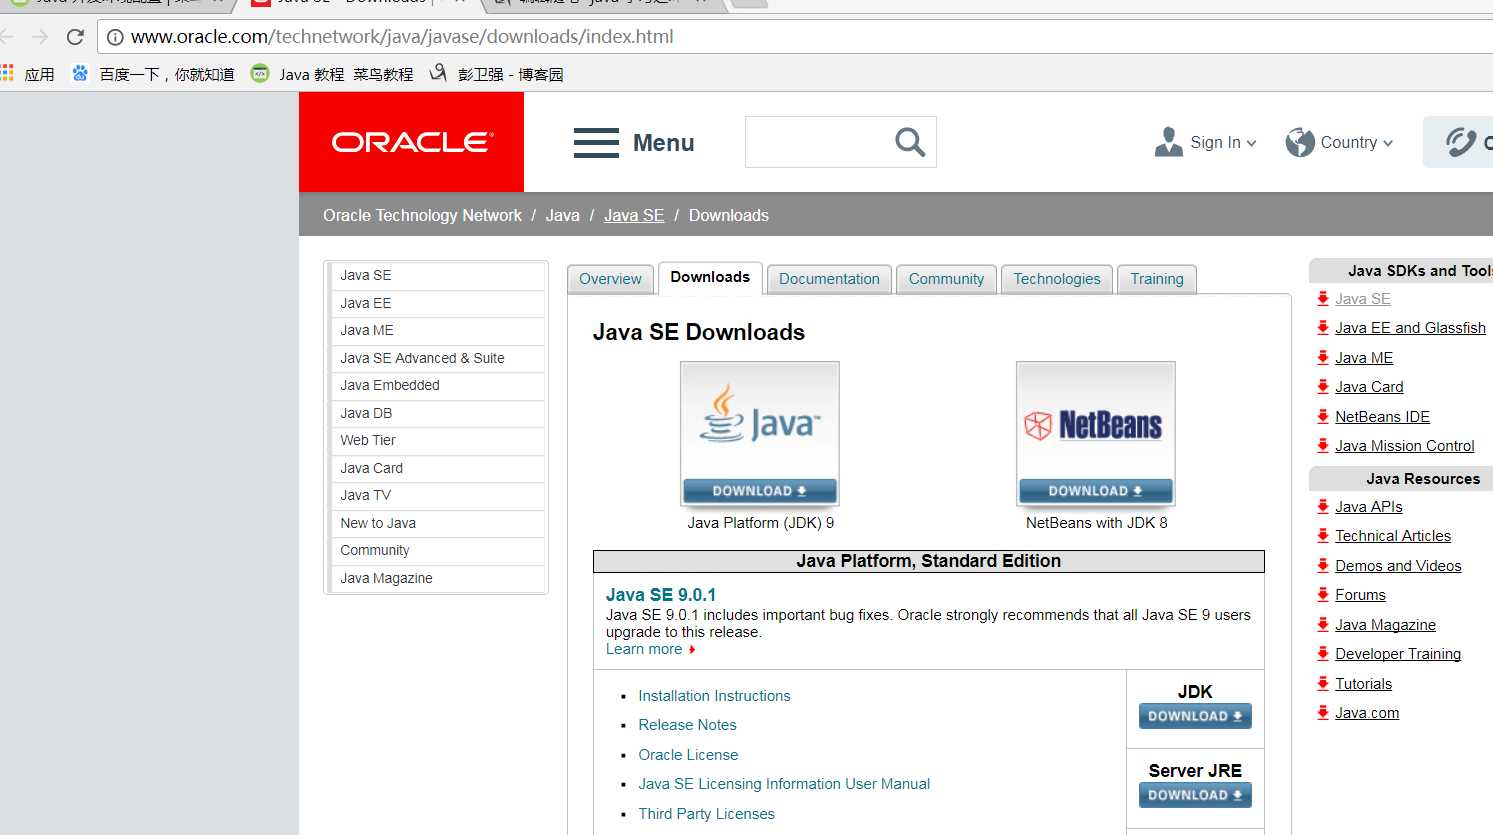
Task: Open the Java 教程 菜鸟教程 bookmark
Action: pyautogui.click(x=332, y=74)
